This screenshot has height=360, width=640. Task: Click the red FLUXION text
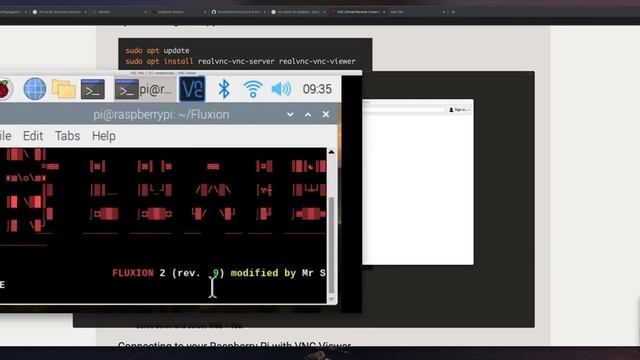click(x=133, y=273)
